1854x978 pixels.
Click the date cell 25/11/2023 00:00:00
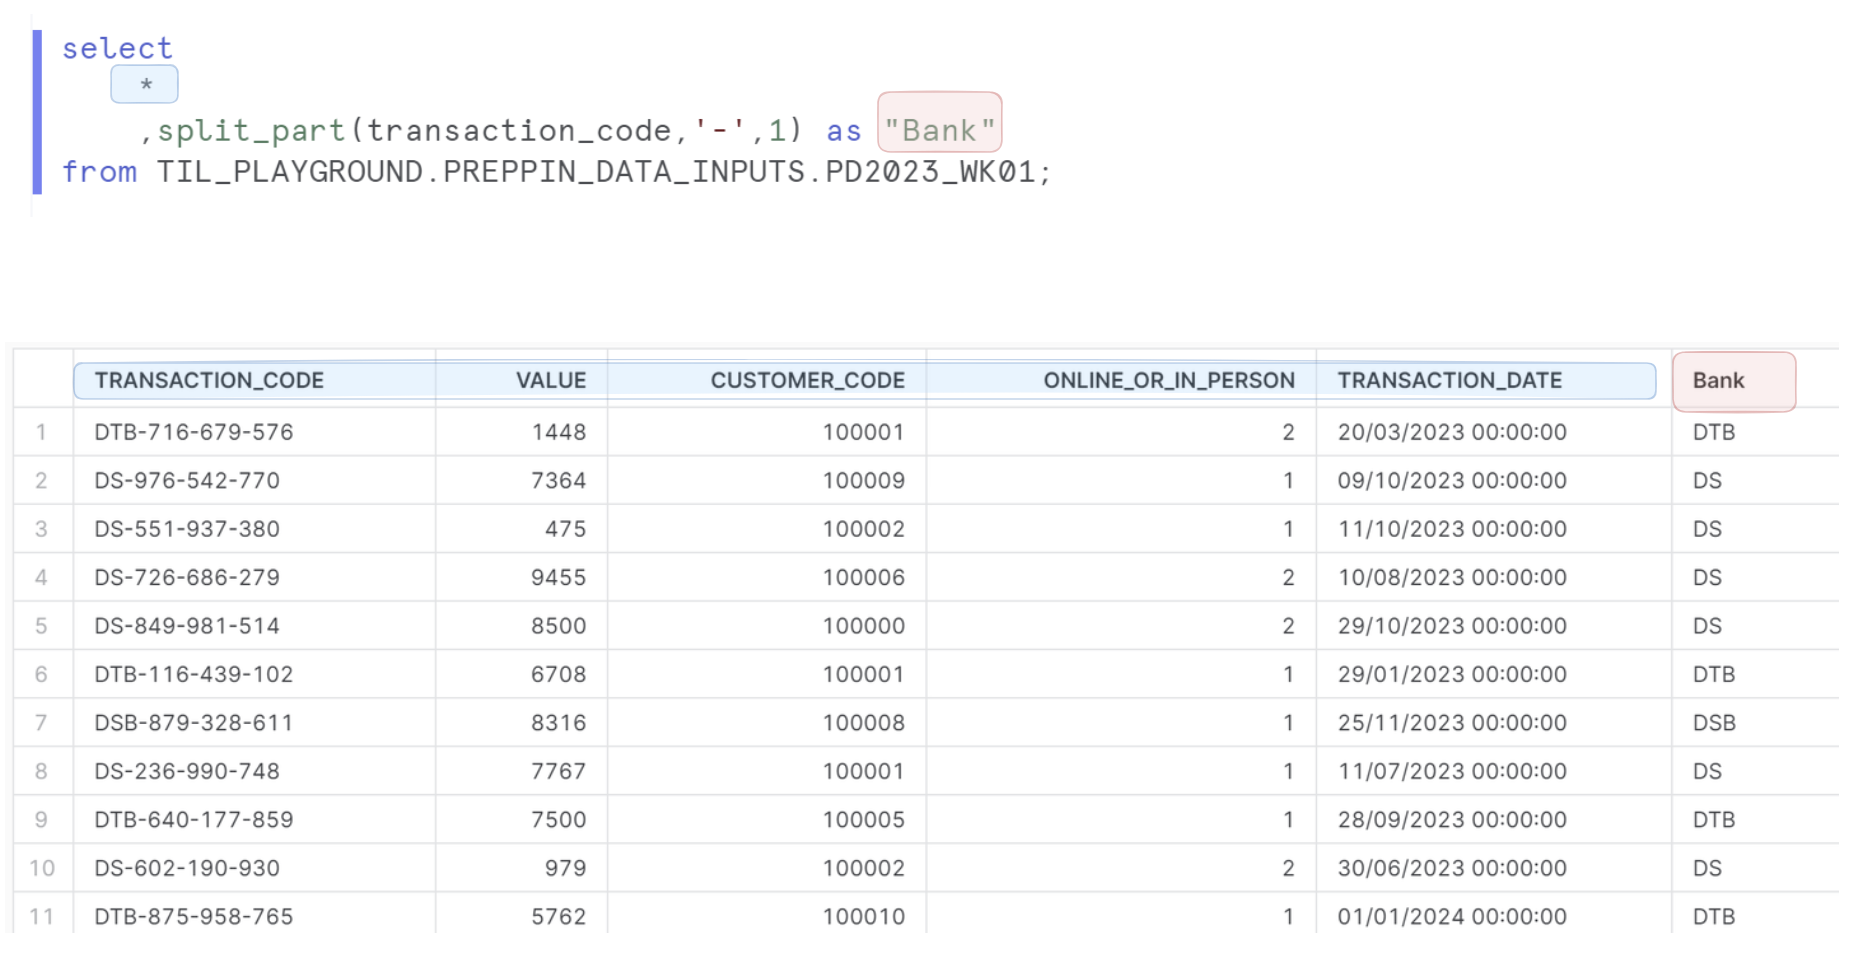coord(1452,723)
